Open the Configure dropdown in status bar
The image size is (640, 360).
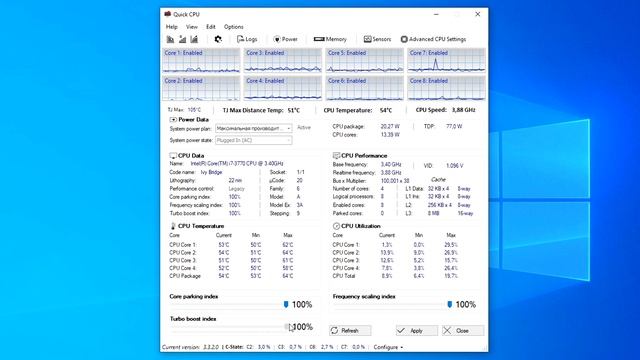(388, 347)
